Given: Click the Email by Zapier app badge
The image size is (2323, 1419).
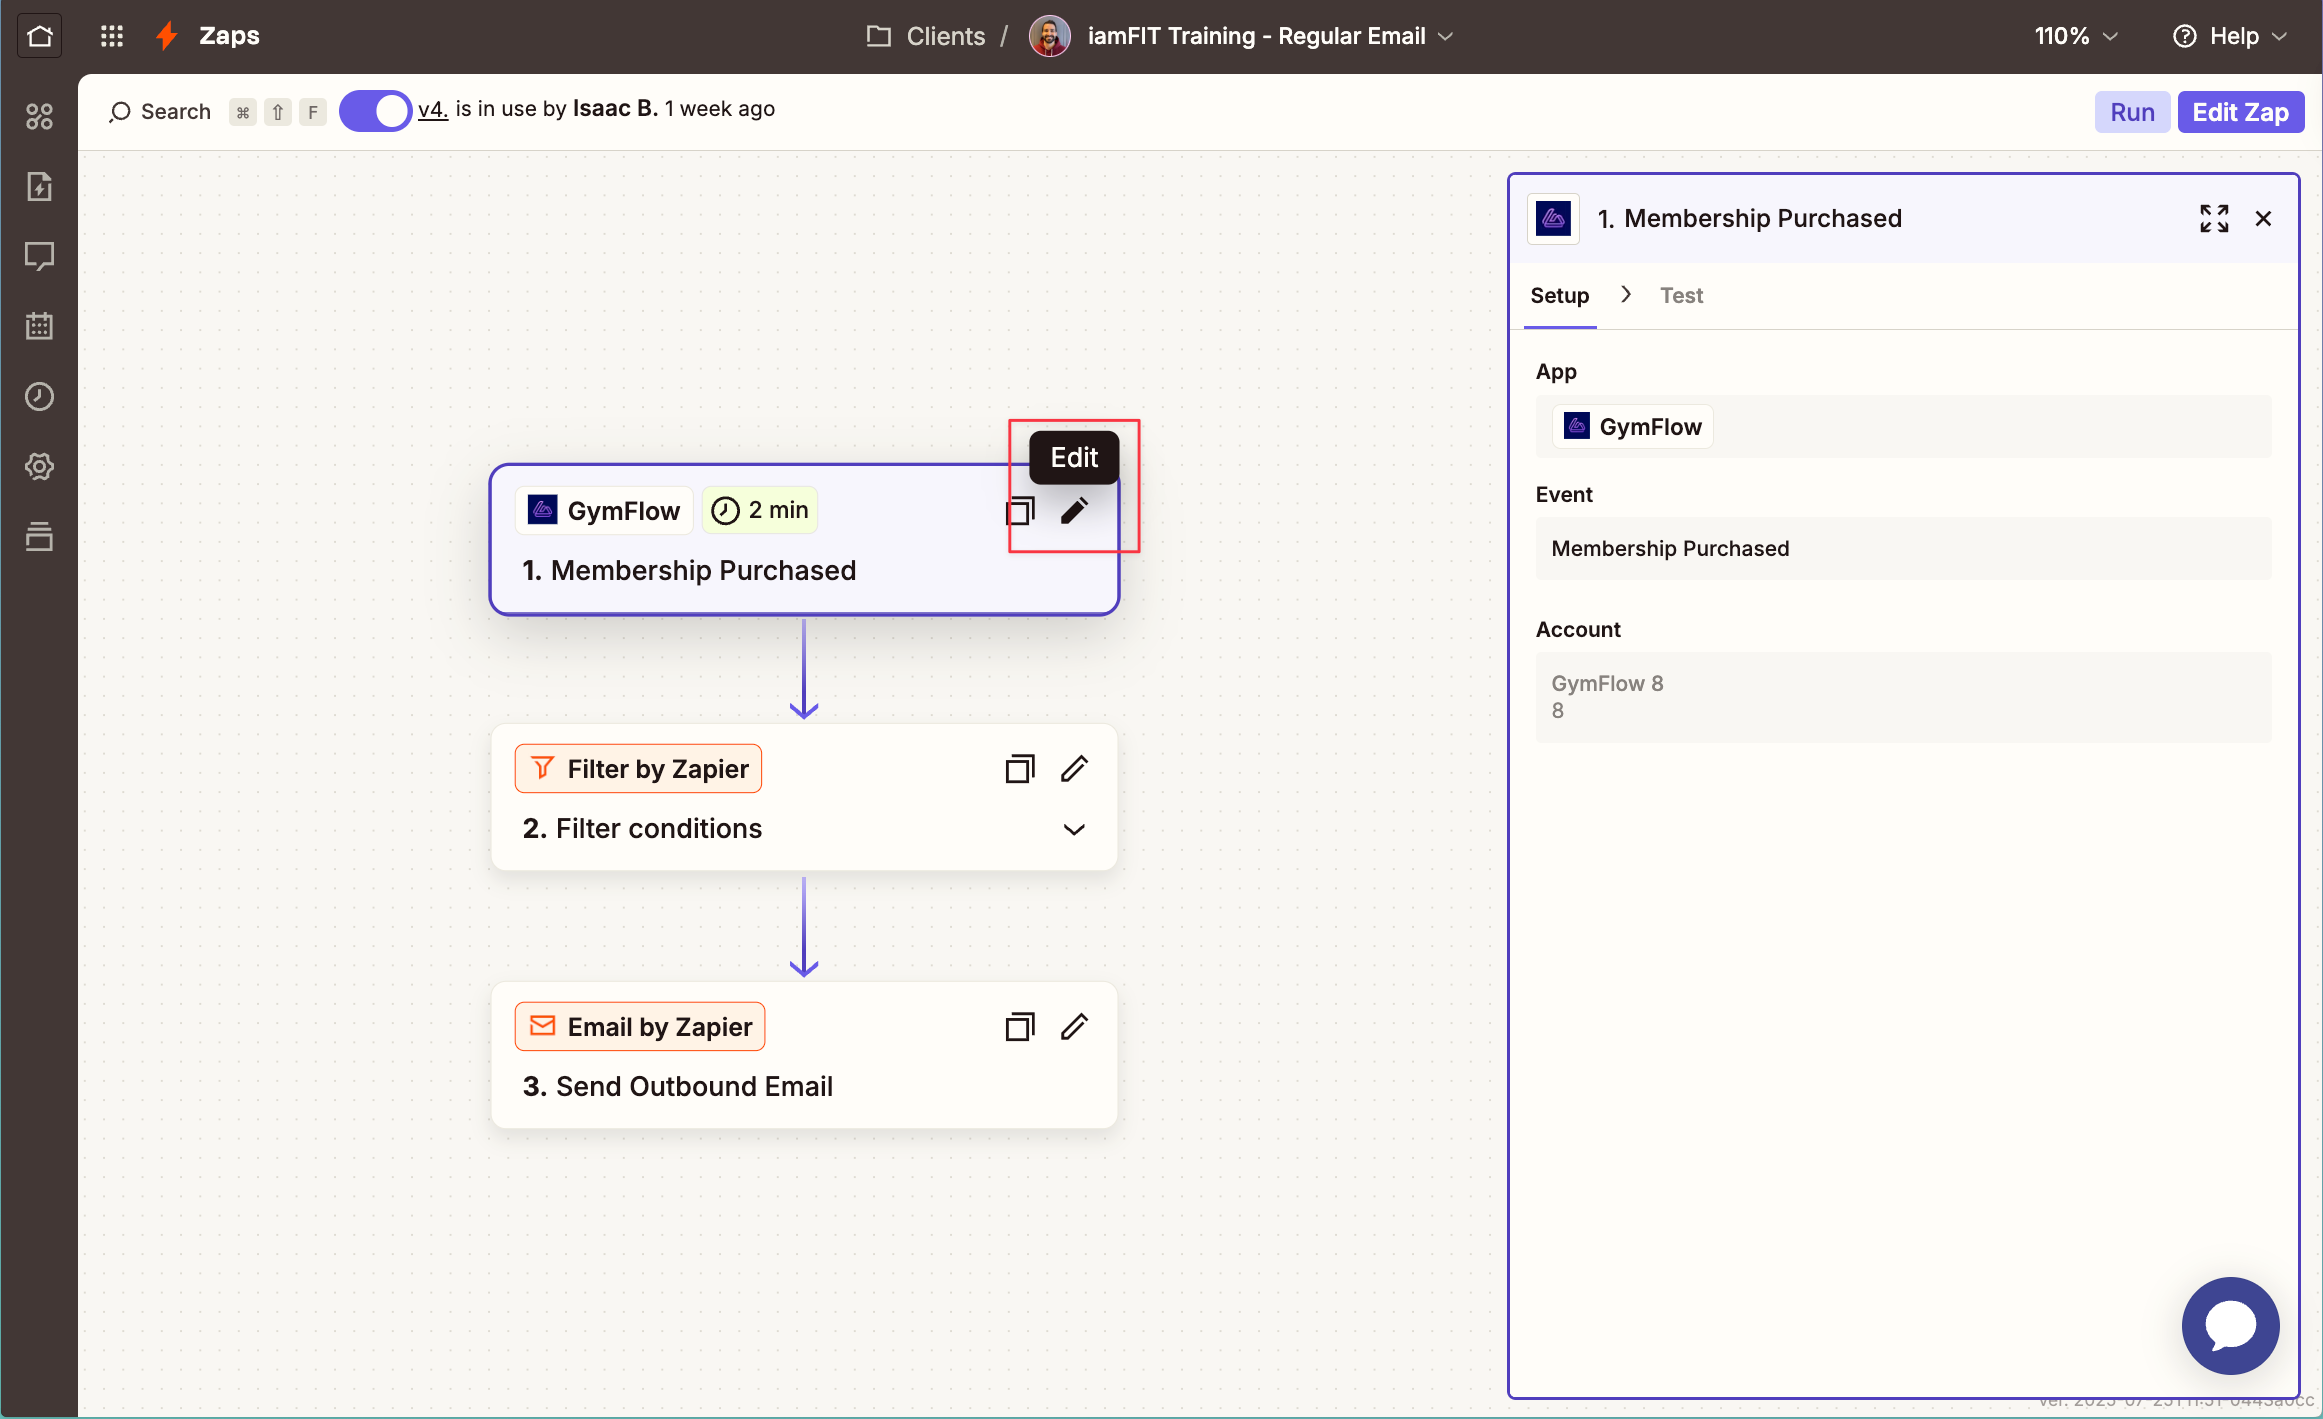Looking at the screenshot, I should tap(640, 1026).
